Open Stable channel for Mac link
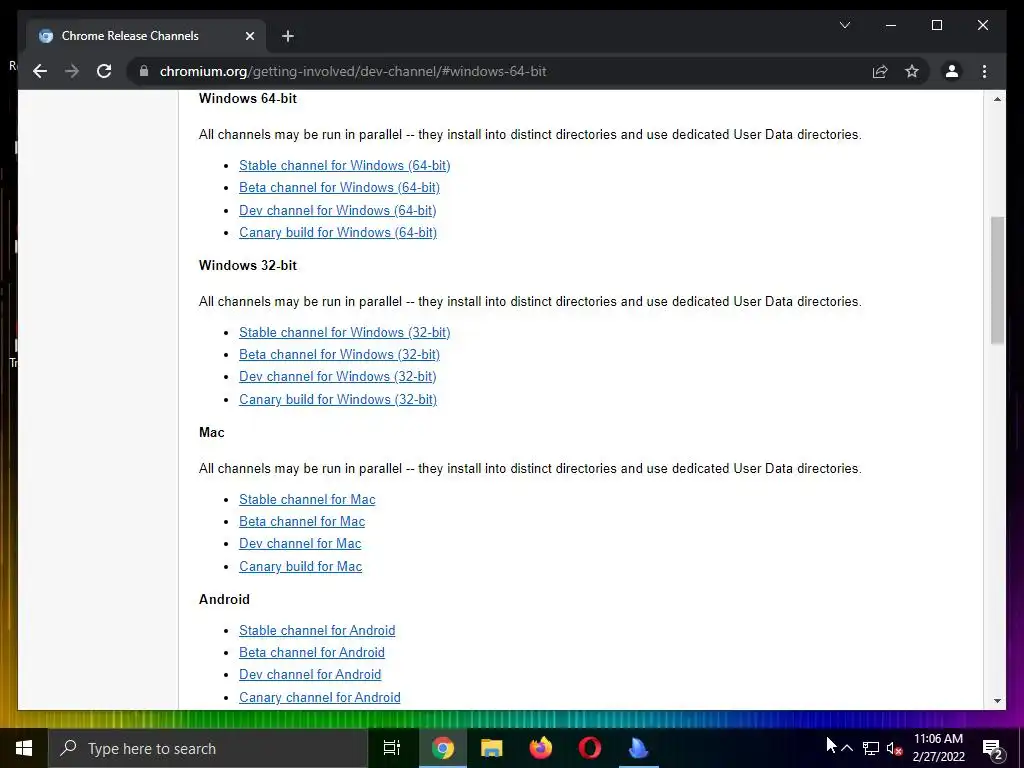Viewport: 1024px width, 768px height. click(307, 500)
